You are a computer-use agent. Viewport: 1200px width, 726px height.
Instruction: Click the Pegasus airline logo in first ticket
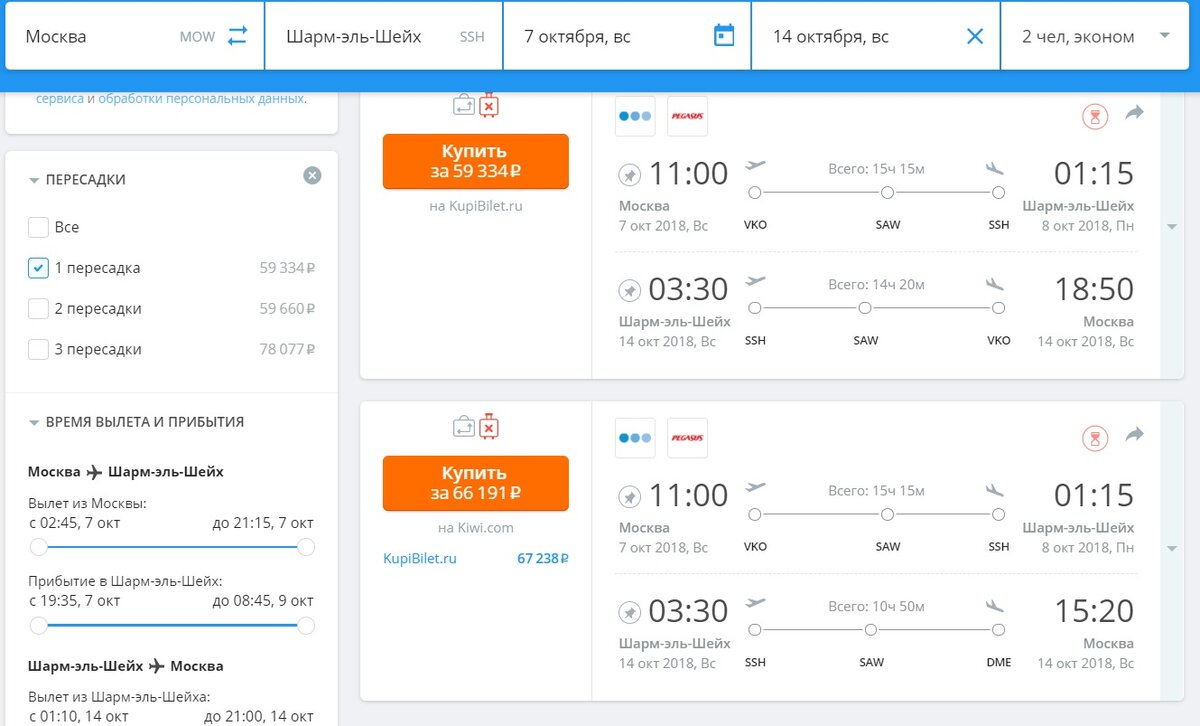687,116
